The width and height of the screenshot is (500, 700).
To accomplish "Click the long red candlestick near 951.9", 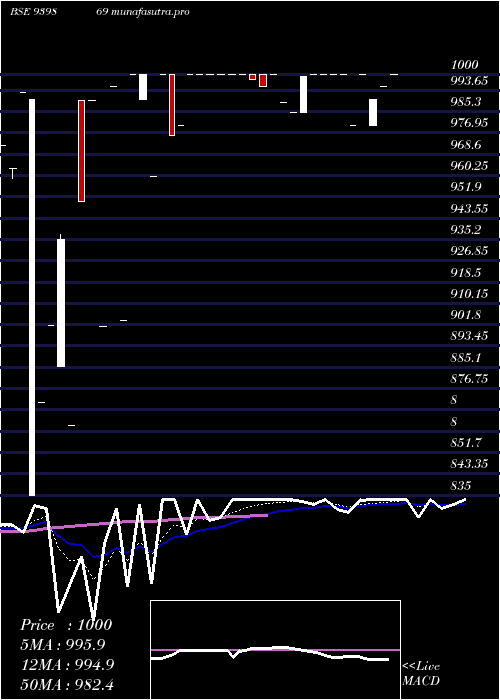I will [x=81, y=151].
